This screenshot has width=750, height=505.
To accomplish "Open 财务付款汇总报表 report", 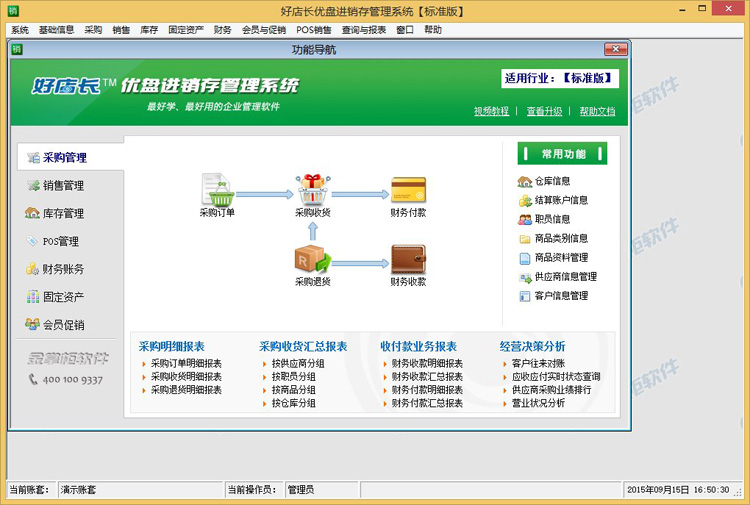I will 427,404.
